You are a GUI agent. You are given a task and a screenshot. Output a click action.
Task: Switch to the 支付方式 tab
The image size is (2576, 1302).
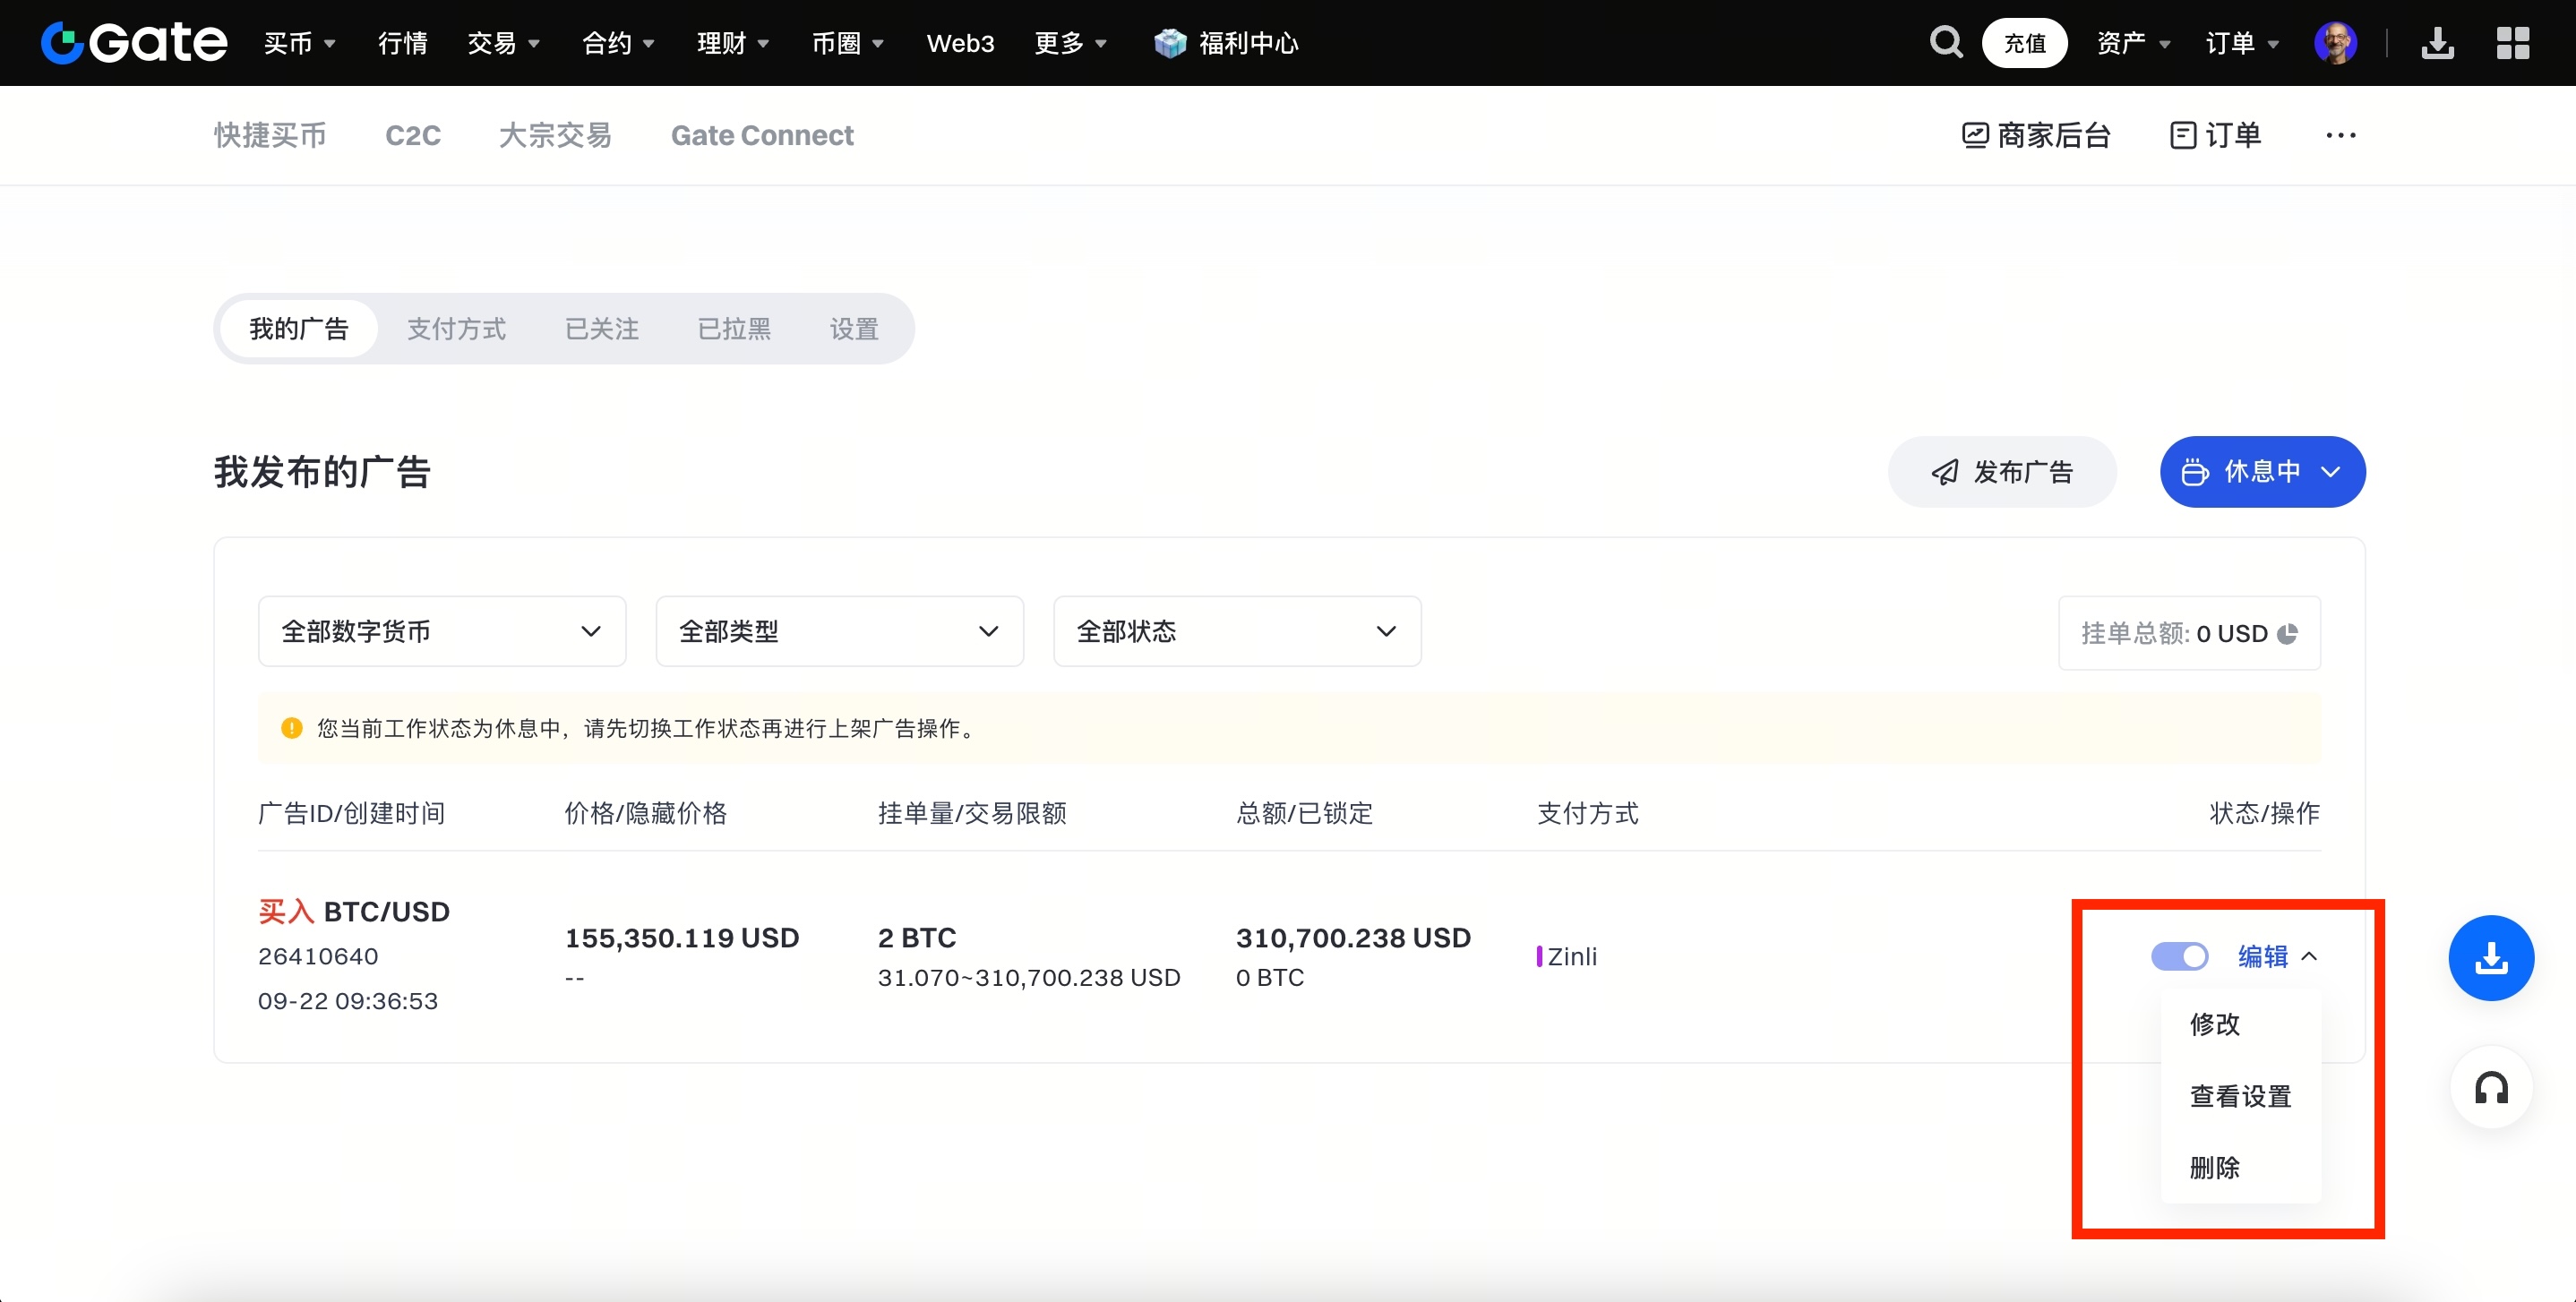point(456,329)
